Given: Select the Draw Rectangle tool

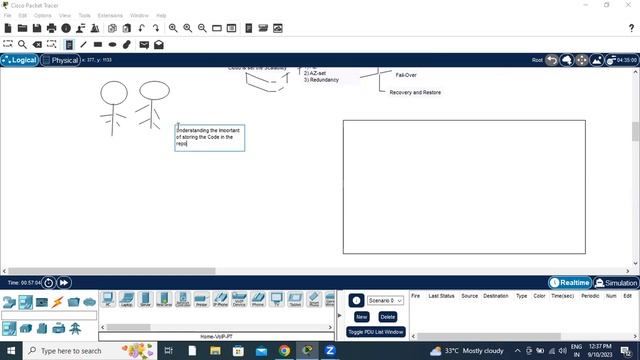Looking at the screenshot, I should 98,44.
